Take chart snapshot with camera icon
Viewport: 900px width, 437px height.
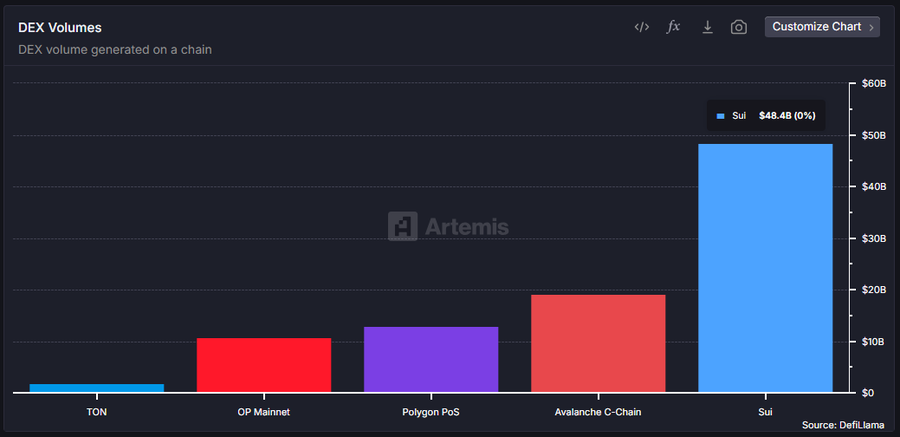click(739, 27)
